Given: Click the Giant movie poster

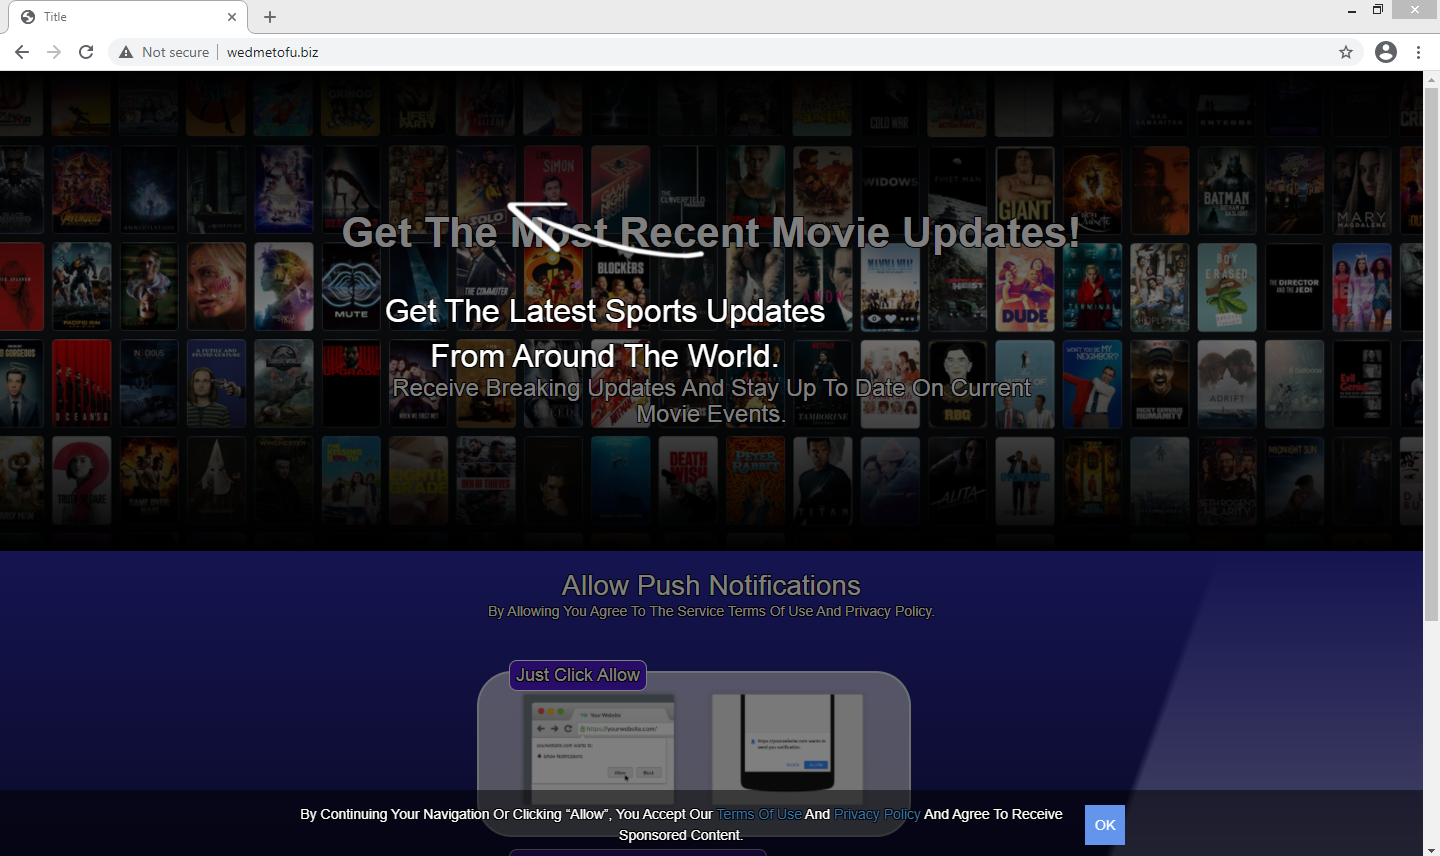Looking at the screenshot, I should (1025, 190).
